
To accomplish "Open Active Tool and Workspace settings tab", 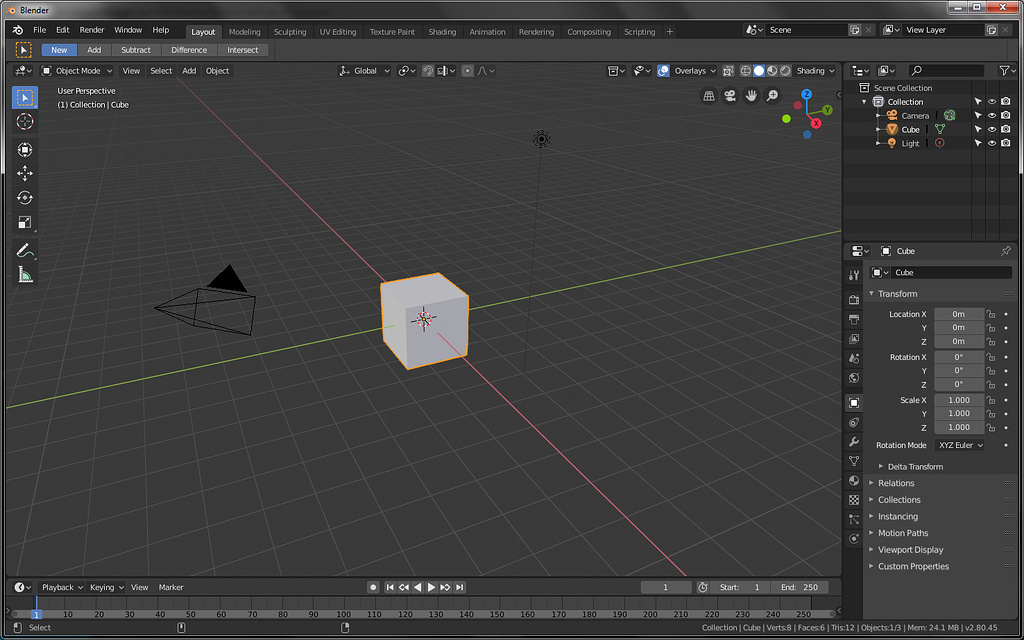I will [854, 275].
